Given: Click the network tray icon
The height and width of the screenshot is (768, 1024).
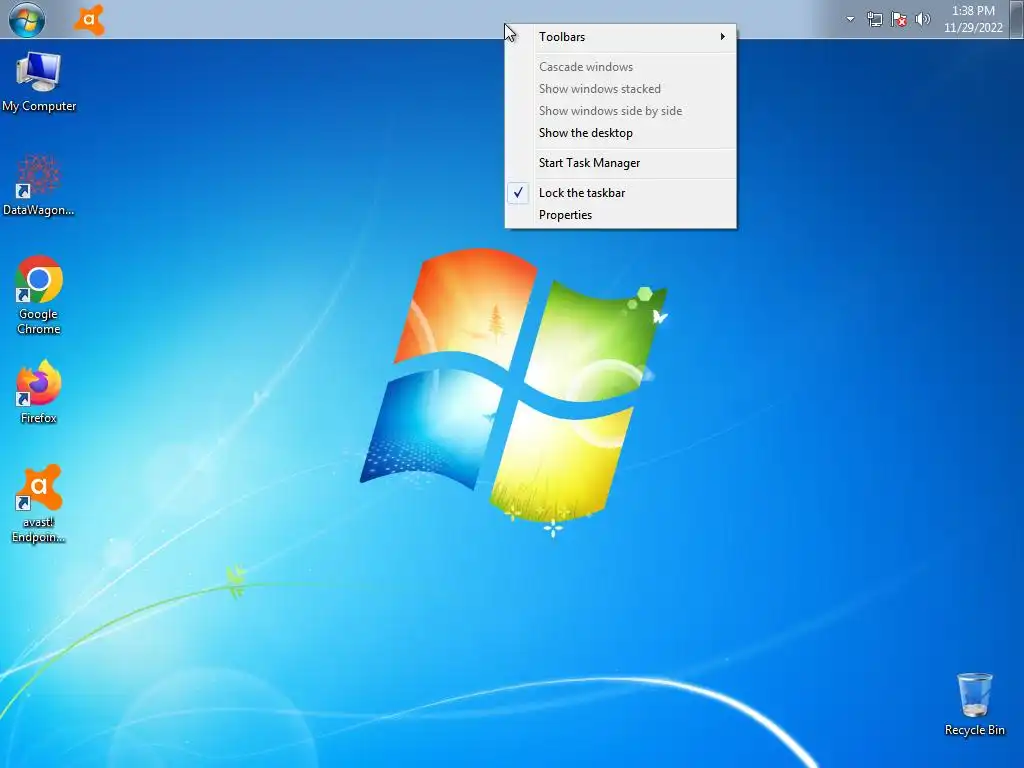Looking at the screenshot, I should (x=874, y=19).
